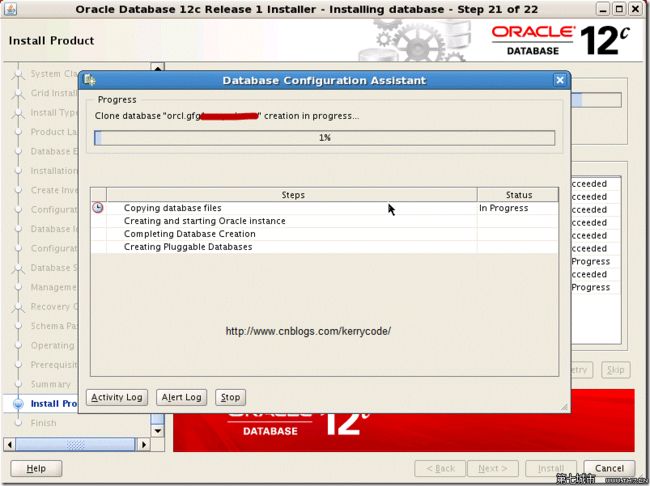Screen dimensions: 650x486
Task: Select the System Class step in sidebar
Action: click(54, 73)
